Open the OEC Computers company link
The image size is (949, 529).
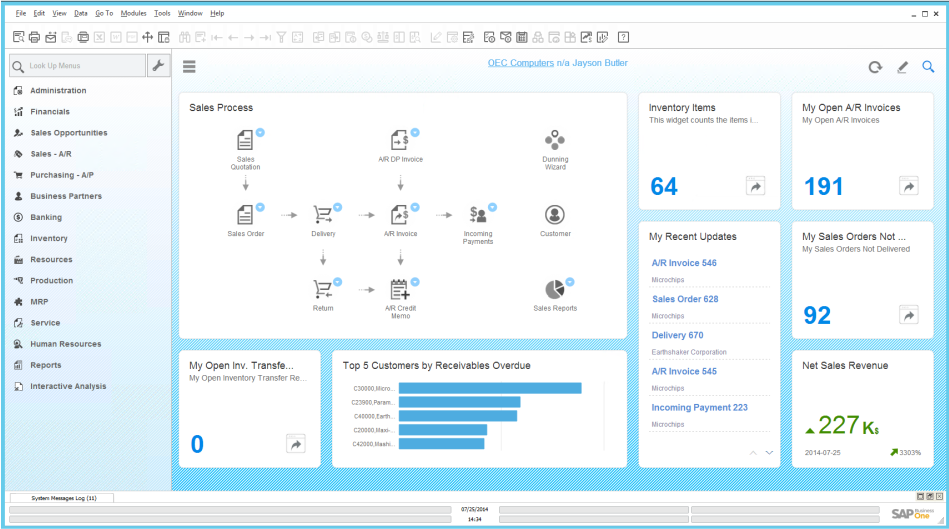(x=520, y=63)
